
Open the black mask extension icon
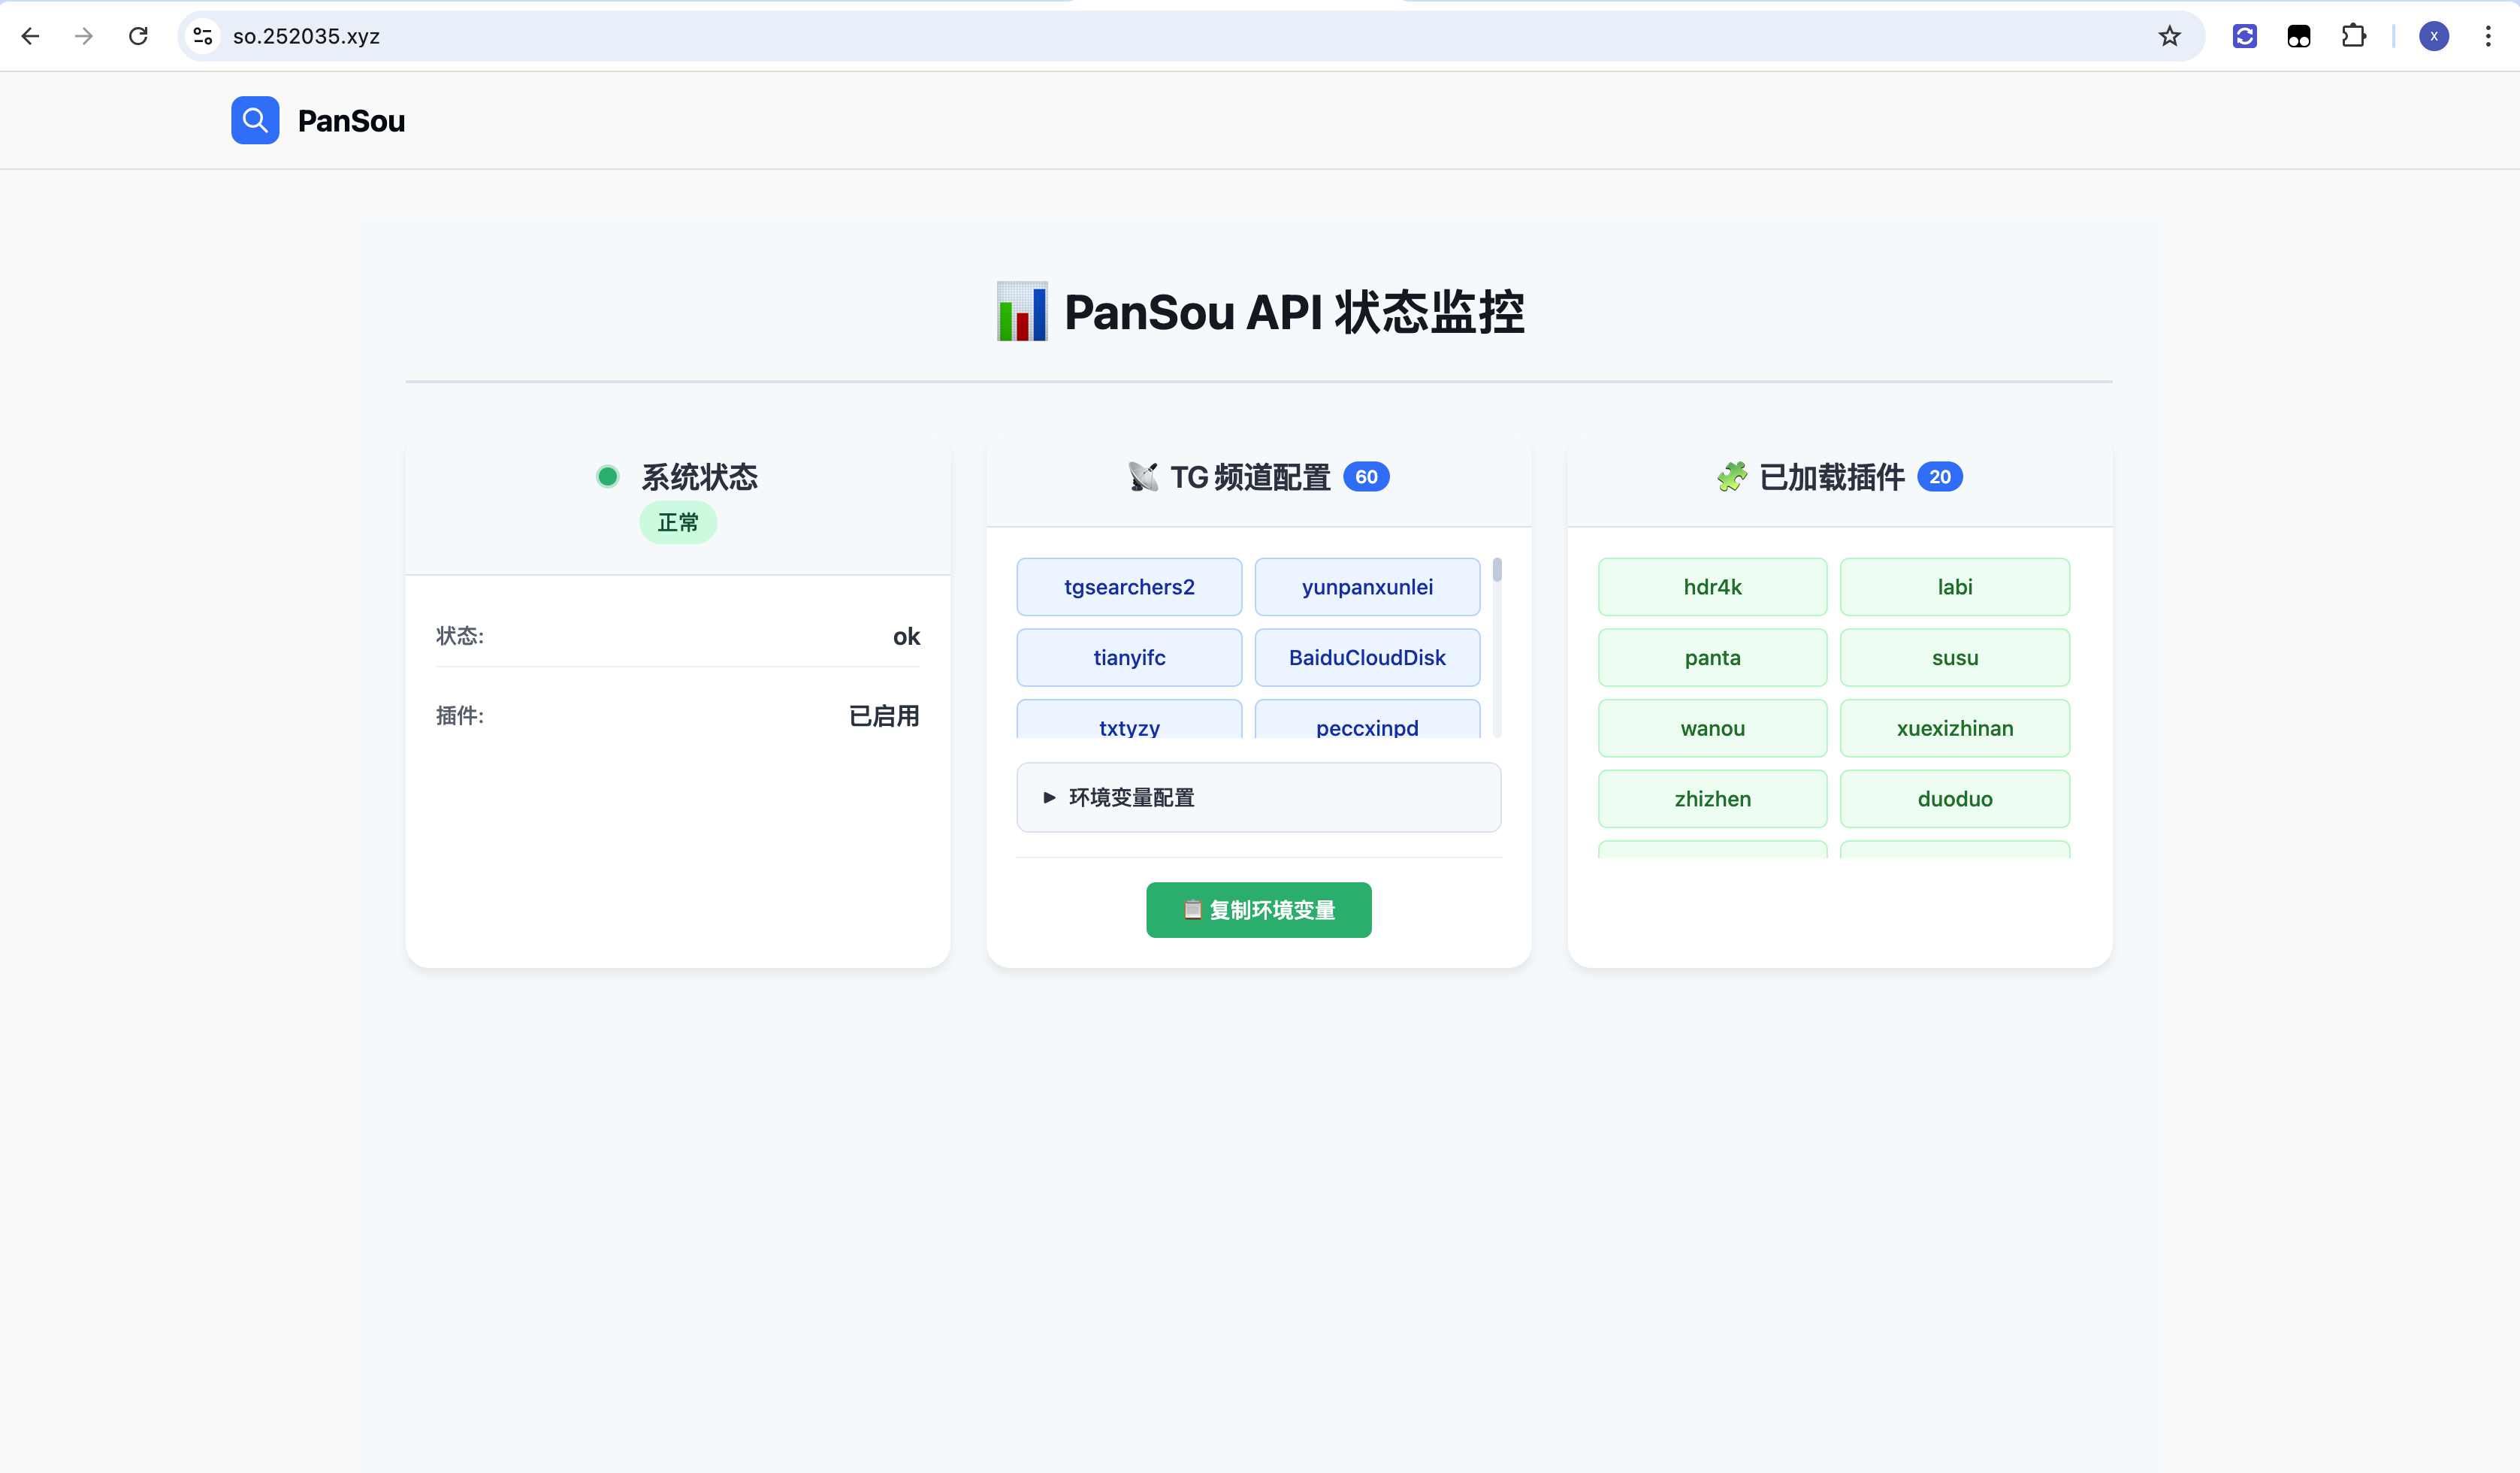click(2298, 36)
